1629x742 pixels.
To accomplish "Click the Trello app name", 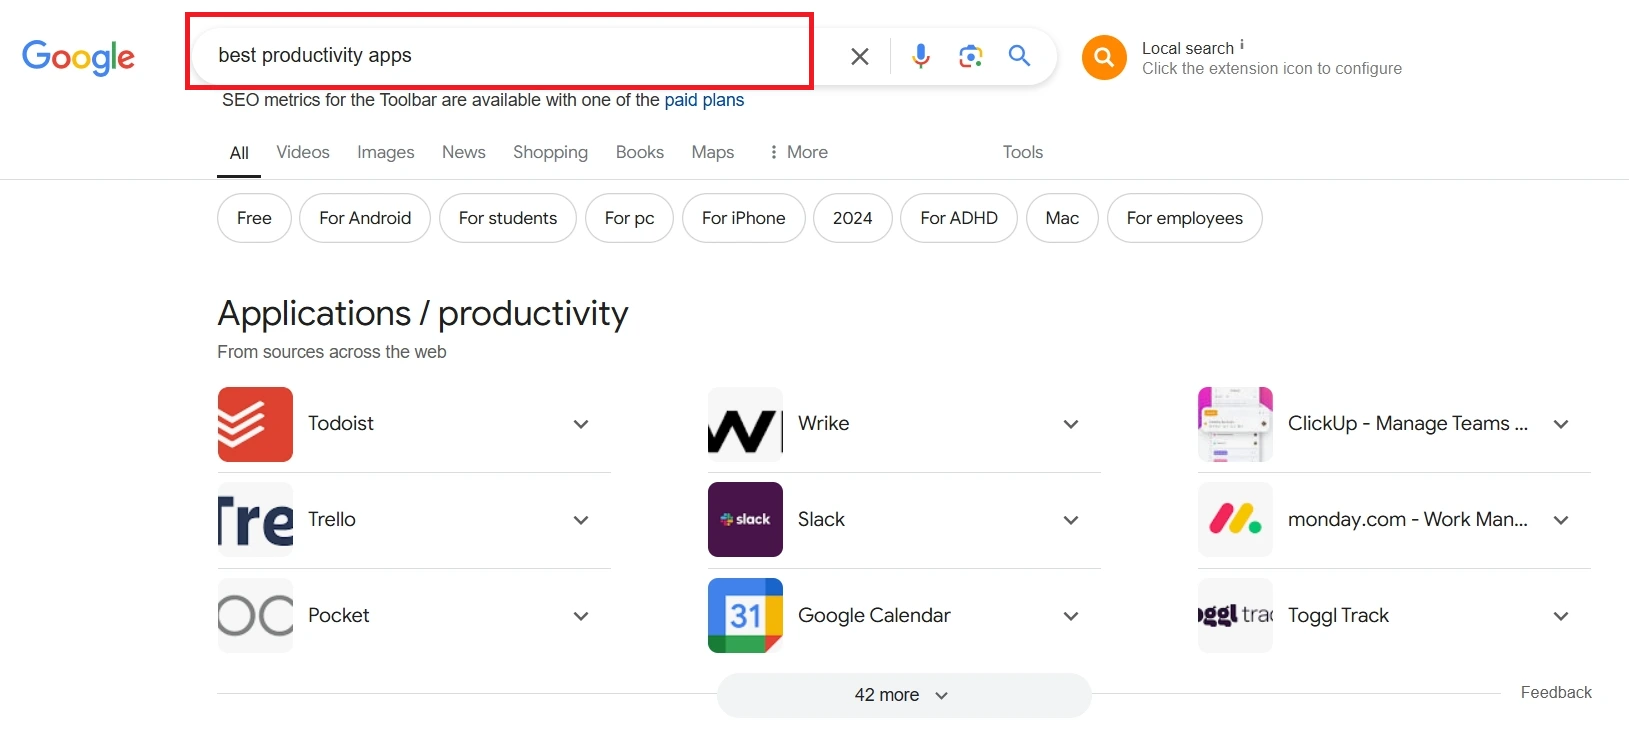I will (x=332, y=520).
